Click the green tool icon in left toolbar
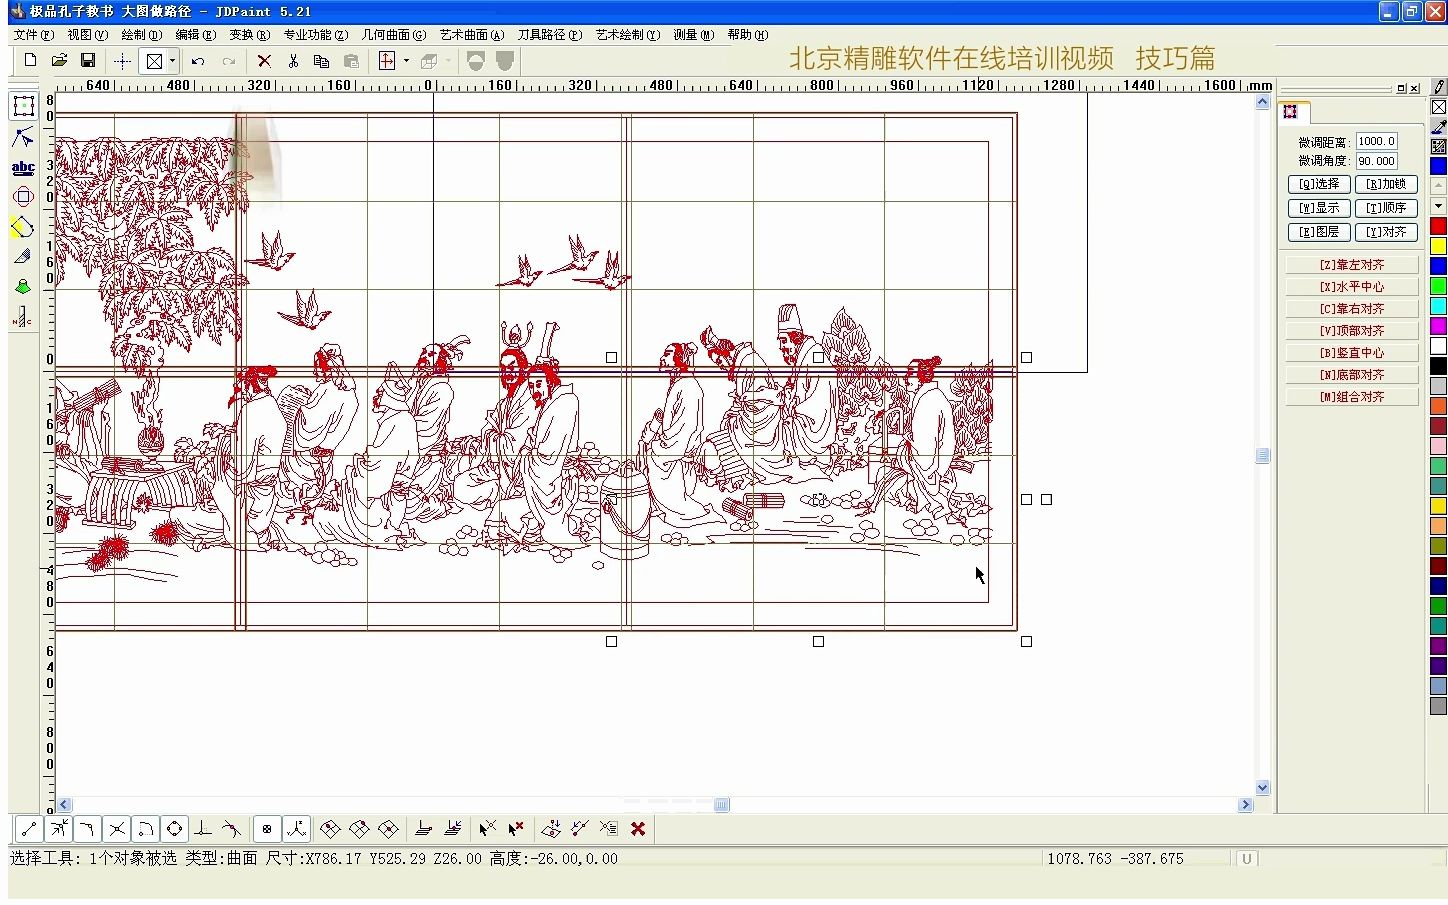Image resolution: width=1448 pixels, height=905 pixels. (x=23, y=287)
